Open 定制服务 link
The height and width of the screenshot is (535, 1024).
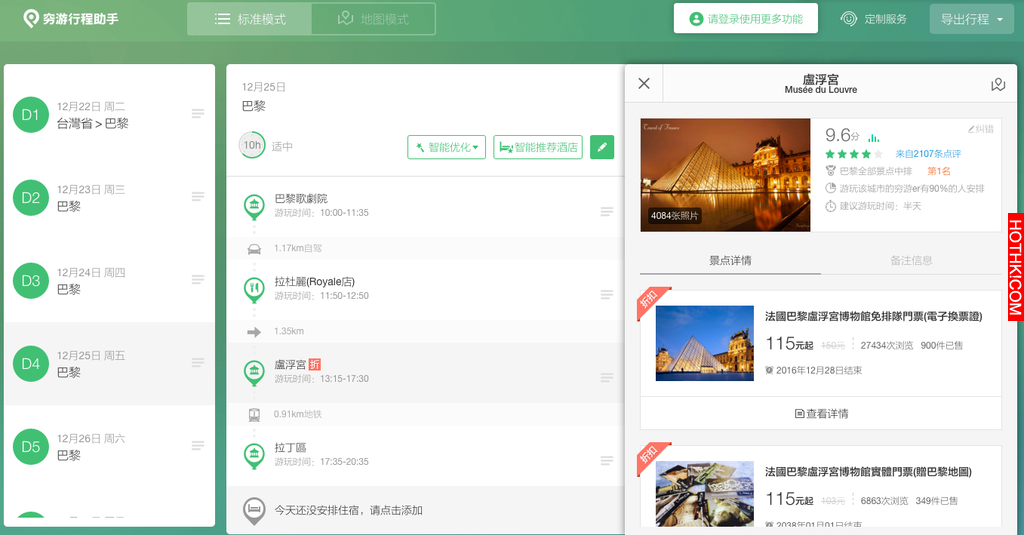pos(874,19)
